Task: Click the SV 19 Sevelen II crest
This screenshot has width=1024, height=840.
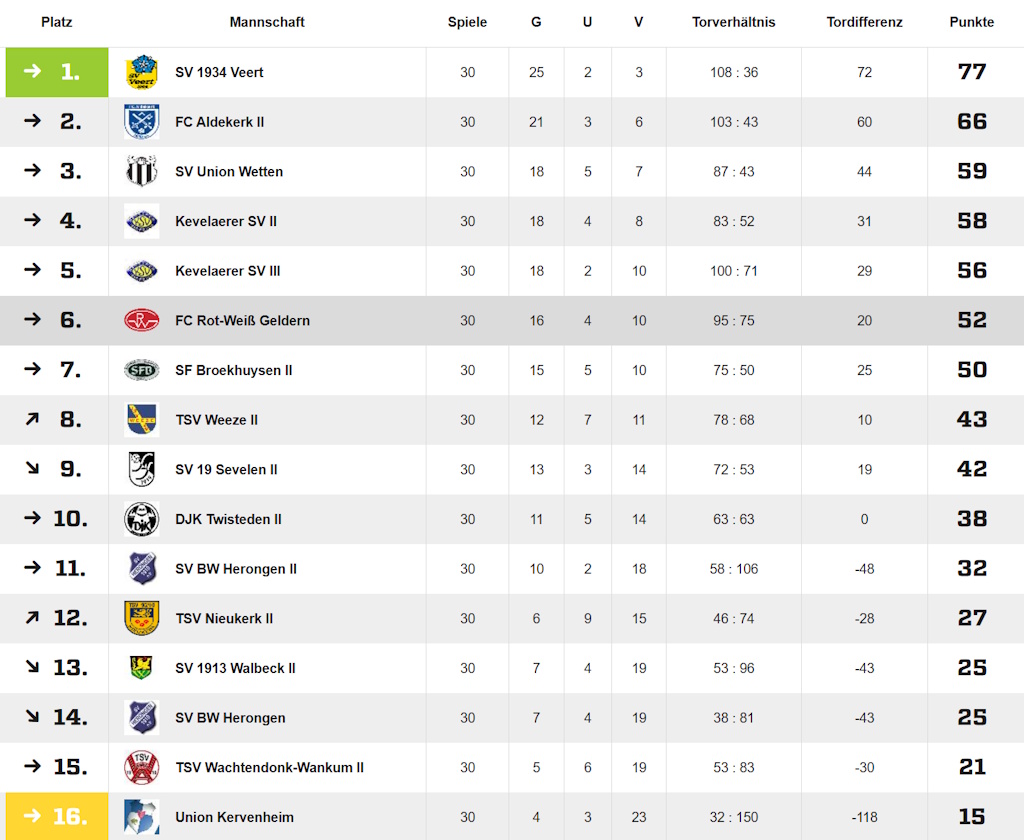Action: (142, 469)
